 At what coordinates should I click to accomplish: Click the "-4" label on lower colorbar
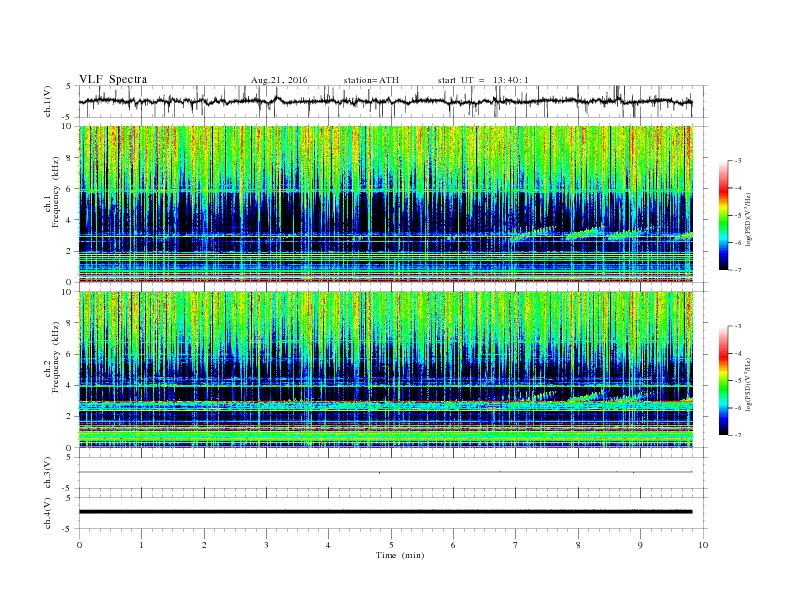click(738, 353)
